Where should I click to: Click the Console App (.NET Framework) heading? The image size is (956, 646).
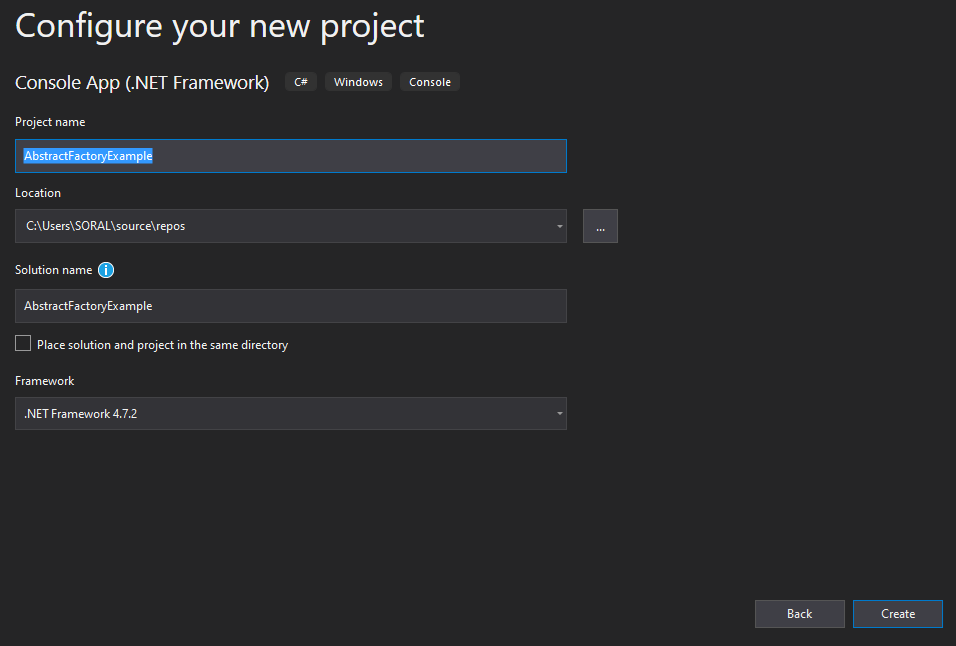click(x=142, y=82)
